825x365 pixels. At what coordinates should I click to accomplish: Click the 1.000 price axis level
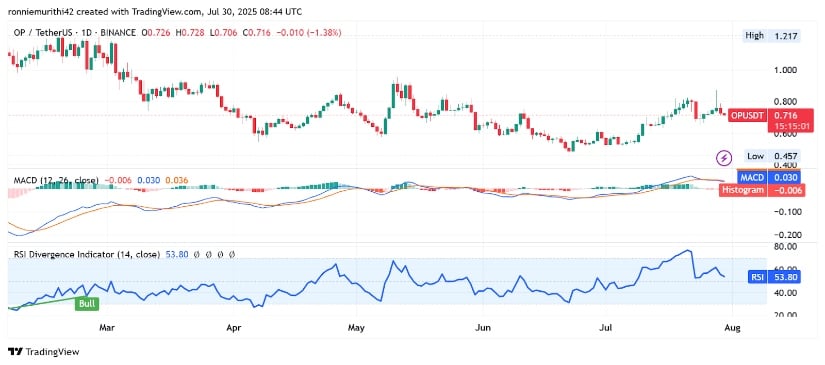click(x=786, y=70)
